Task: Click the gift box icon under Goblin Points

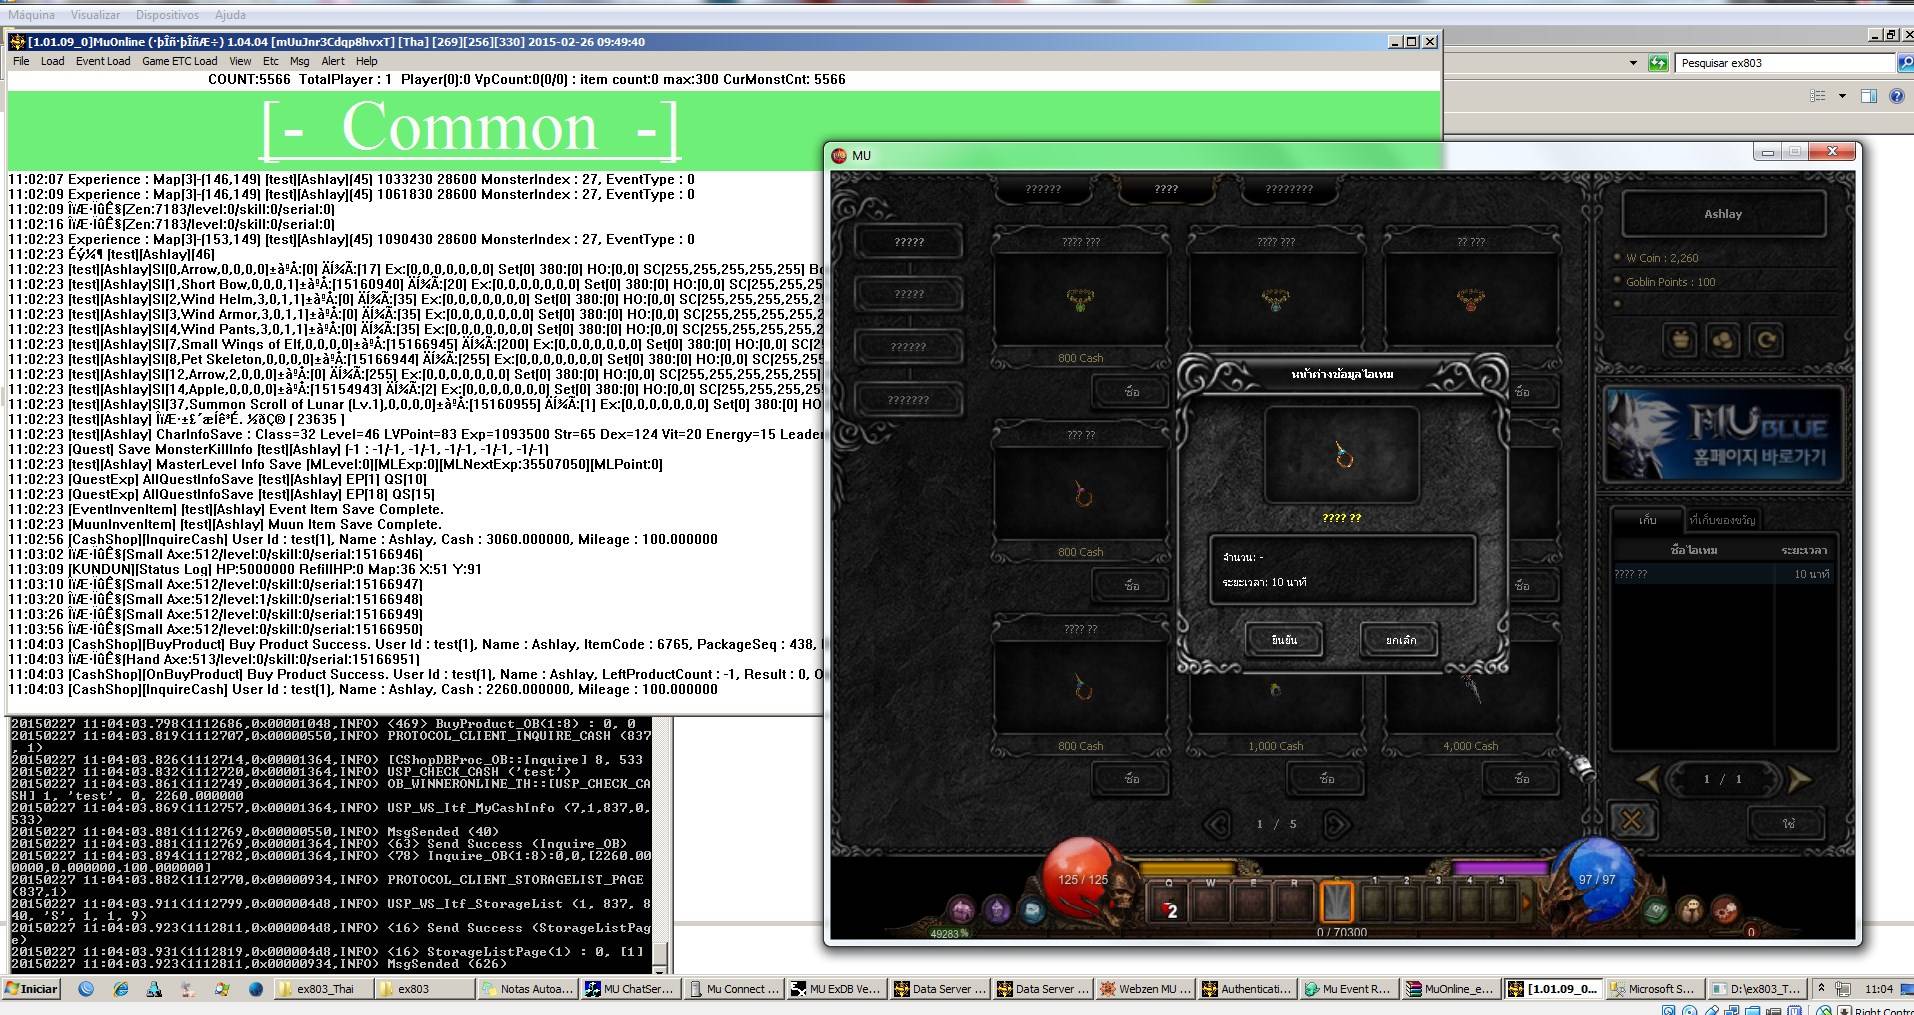Action: [1681, 340]
